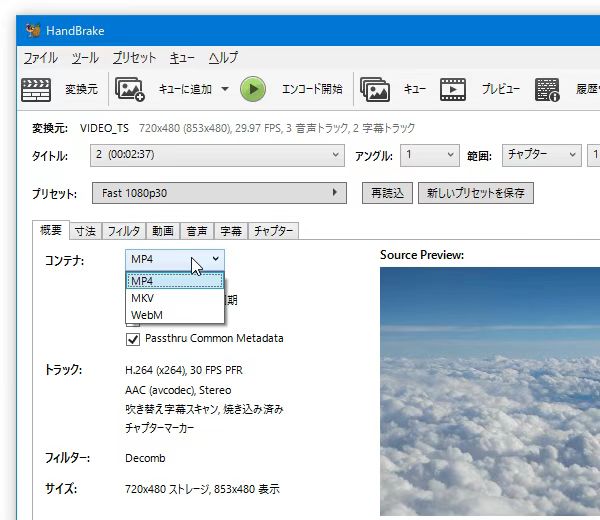Switch to the 寸法 tab
Screen dimensions: 600x520
tap(85, 231)
